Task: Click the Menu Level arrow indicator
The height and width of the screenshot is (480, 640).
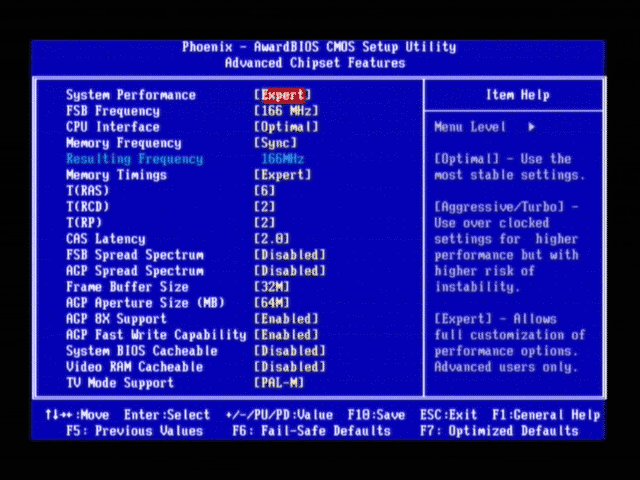Action: pyautogui.click(x=531, y=127)
